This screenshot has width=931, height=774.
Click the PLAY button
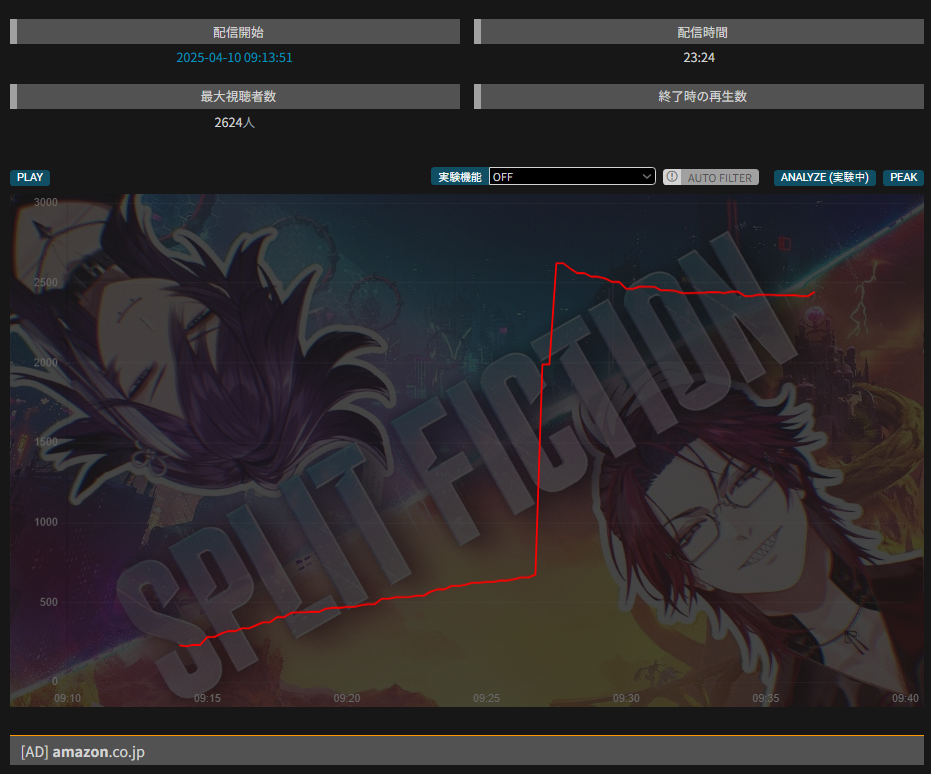tap(30, 177)
